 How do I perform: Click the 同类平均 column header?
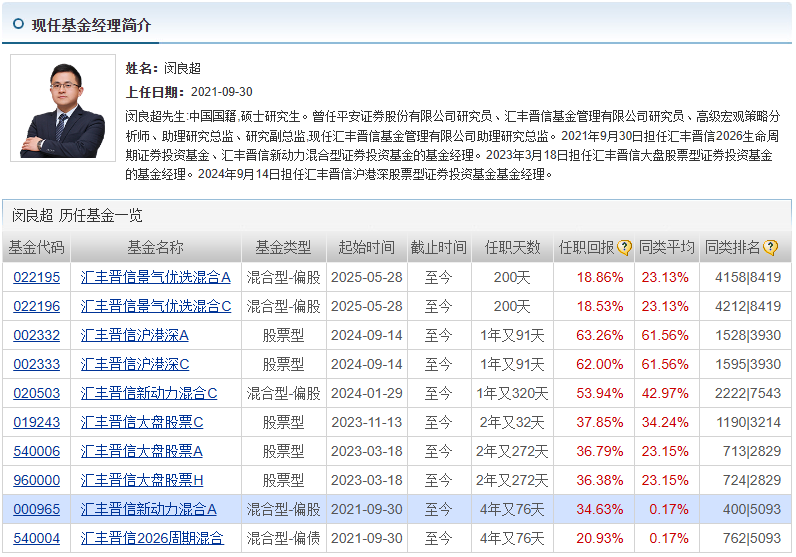tap(667, 247)
